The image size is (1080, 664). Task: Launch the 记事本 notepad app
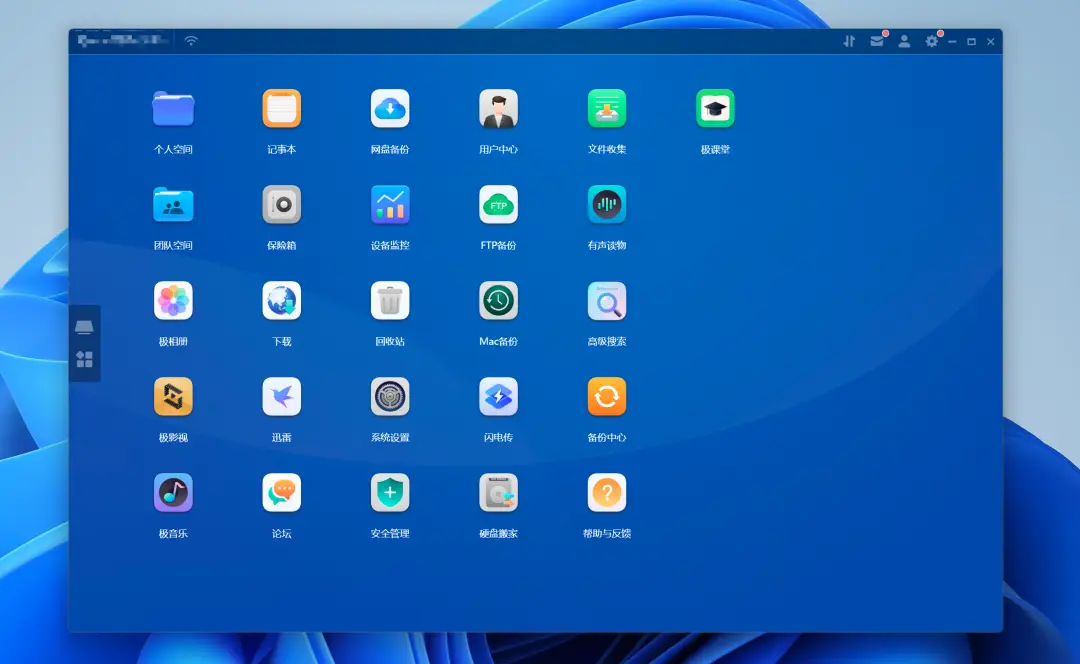[x=281, y=109]
